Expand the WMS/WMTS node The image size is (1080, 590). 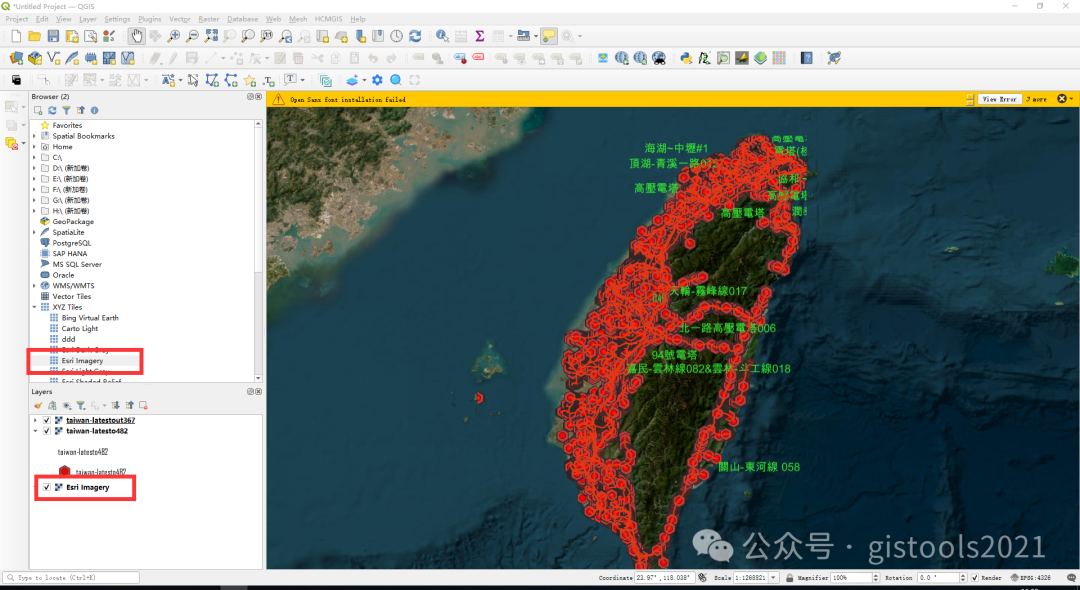pos(34,286)
